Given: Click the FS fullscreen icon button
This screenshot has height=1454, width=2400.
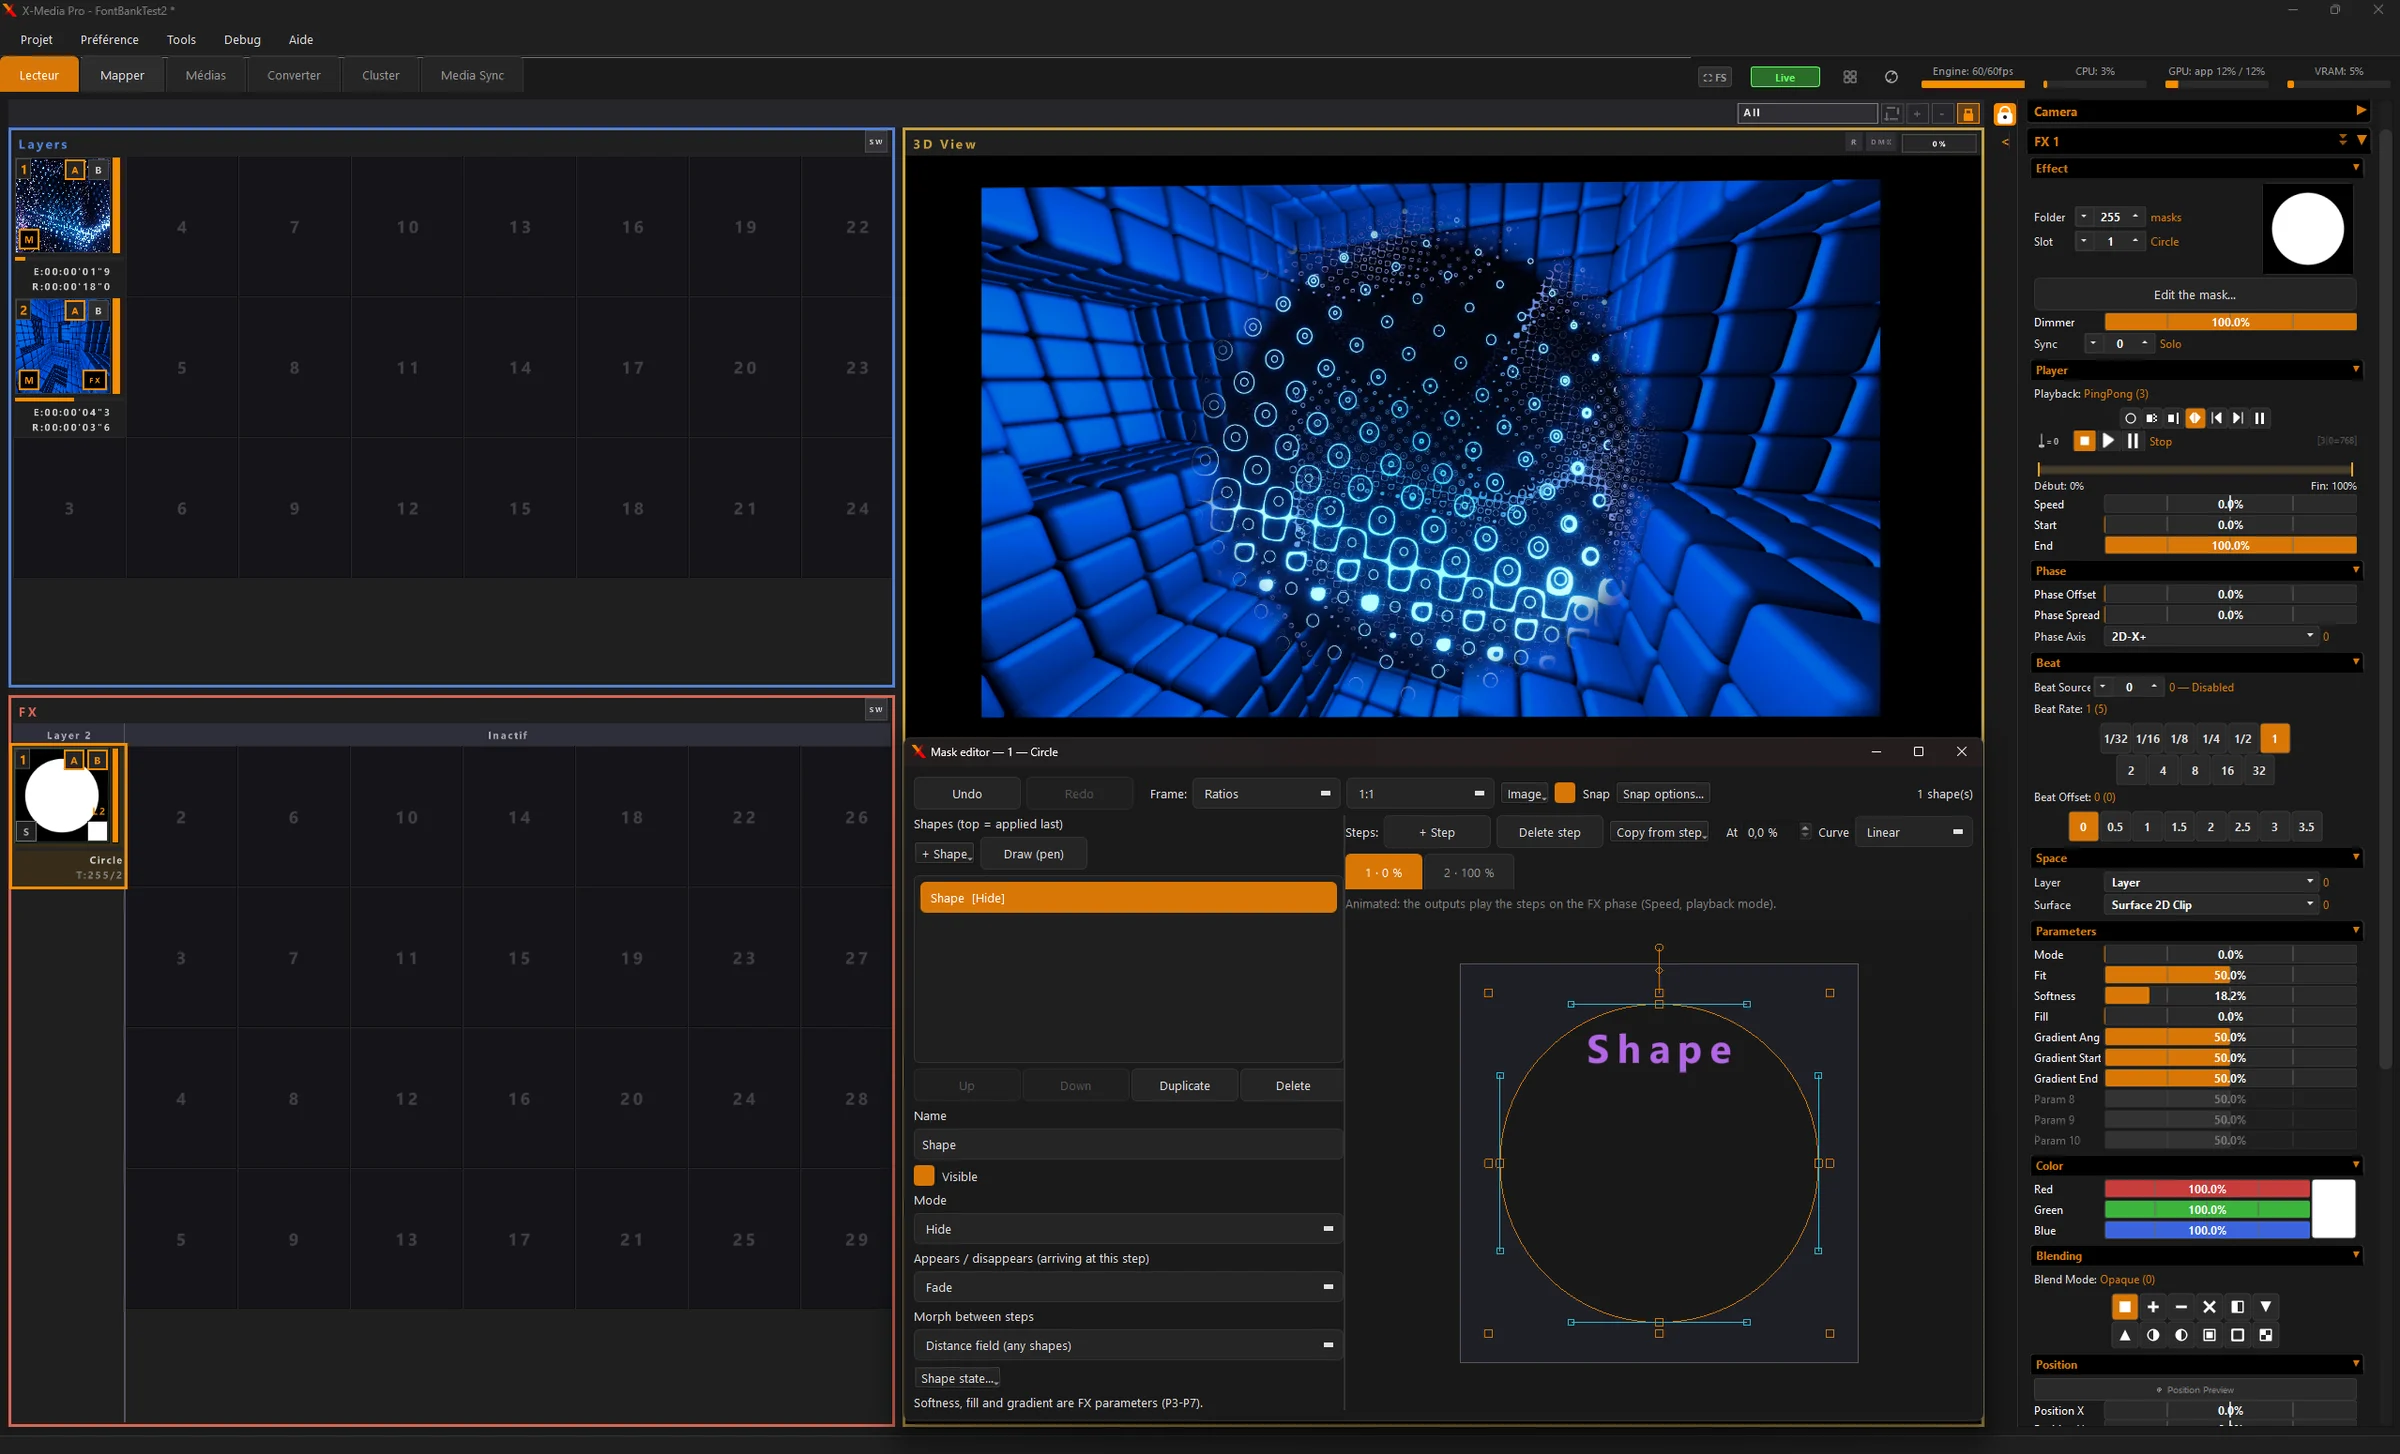Looking at the screenshot, I should [1715, 77].
